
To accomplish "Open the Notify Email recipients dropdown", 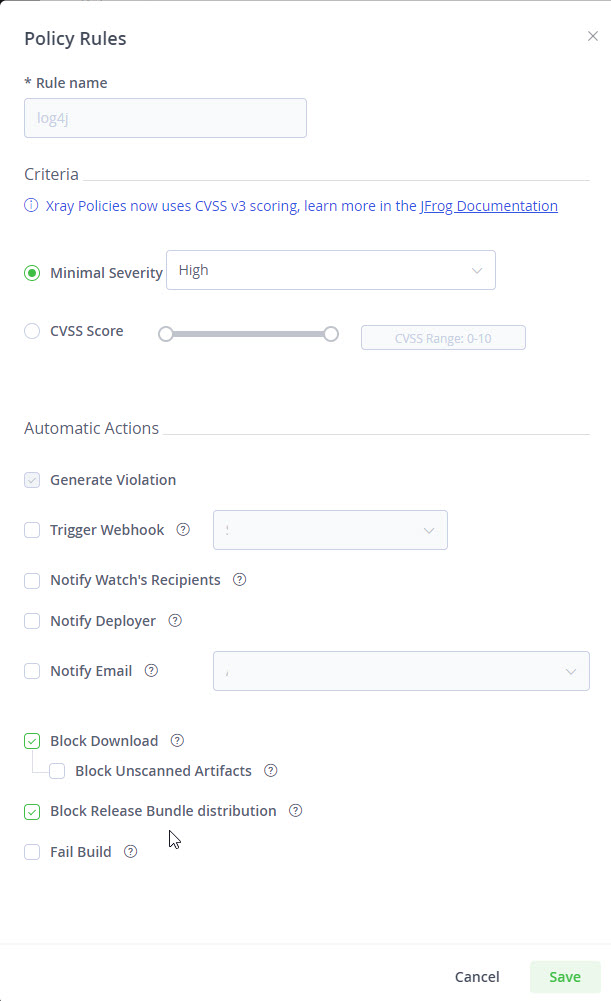I will pyautogui.click(x=400, y=671).
